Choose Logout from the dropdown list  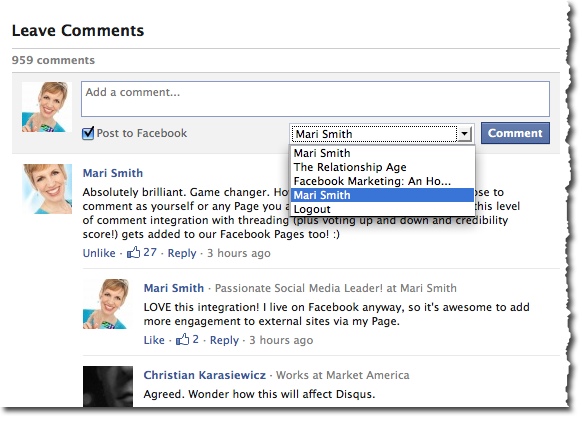(x=382, y=209)
